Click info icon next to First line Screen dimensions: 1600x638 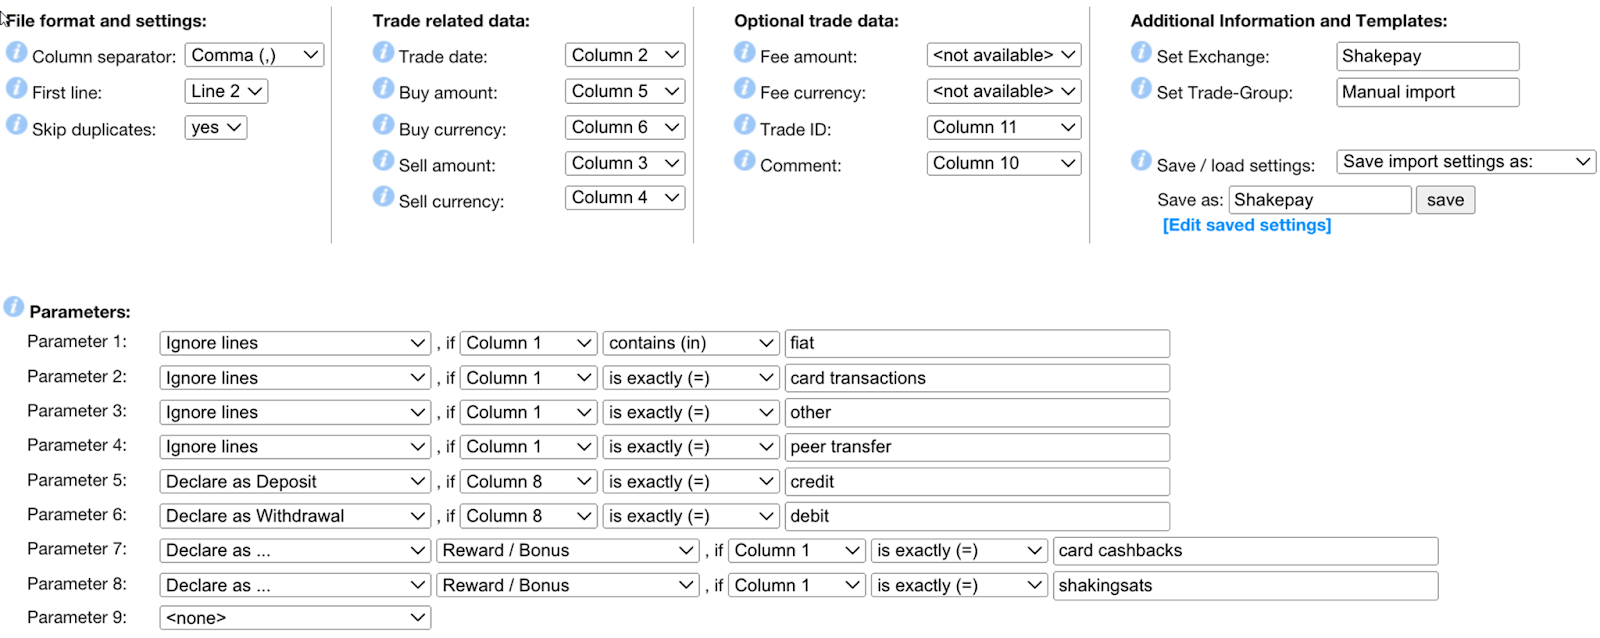[16, 88]
